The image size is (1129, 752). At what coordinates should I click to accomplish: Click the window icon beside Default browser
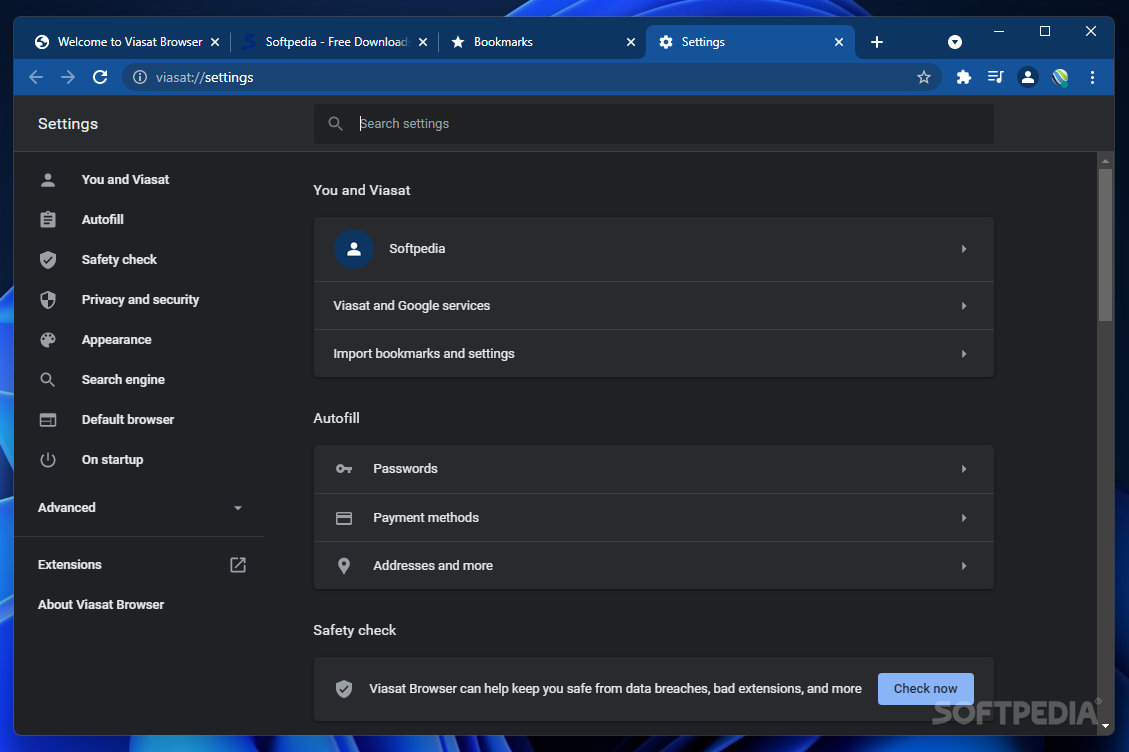pos(48,420)
